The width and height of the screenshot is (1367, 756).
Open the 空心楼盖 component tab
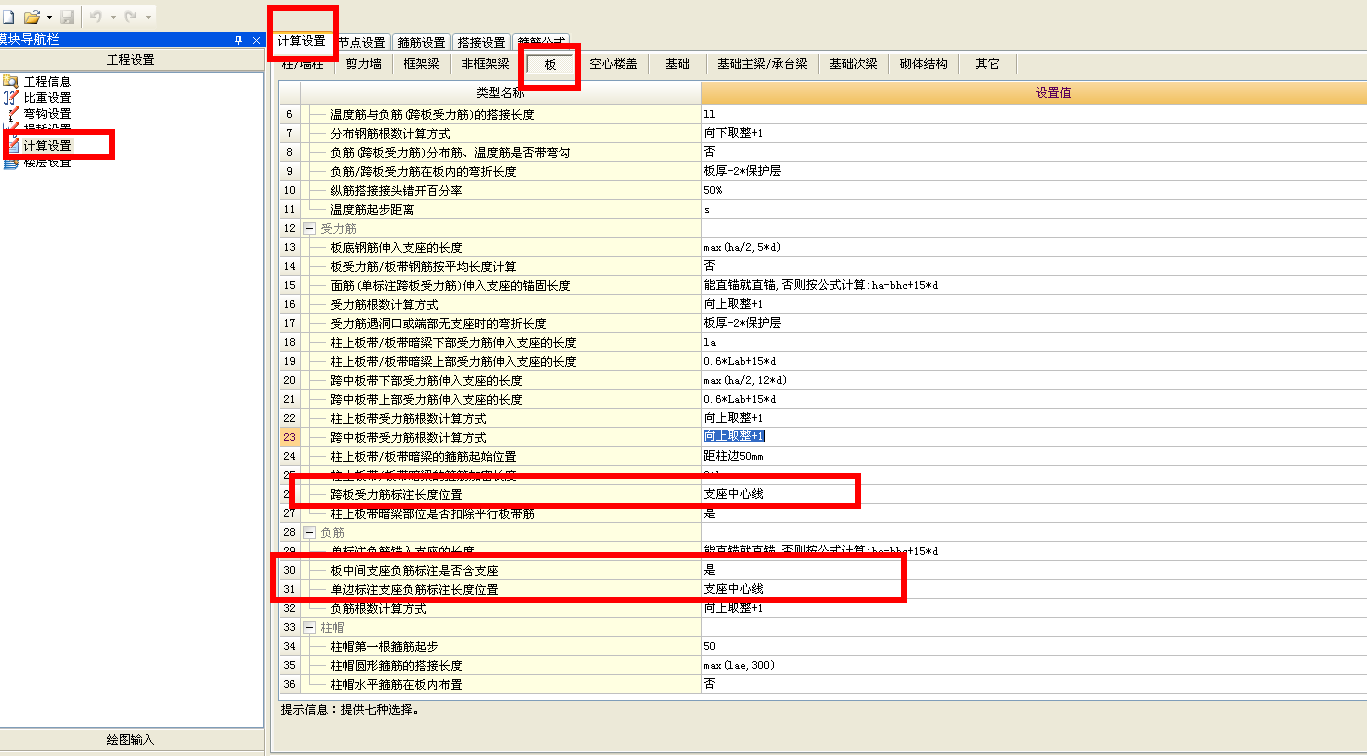[613, 64]
